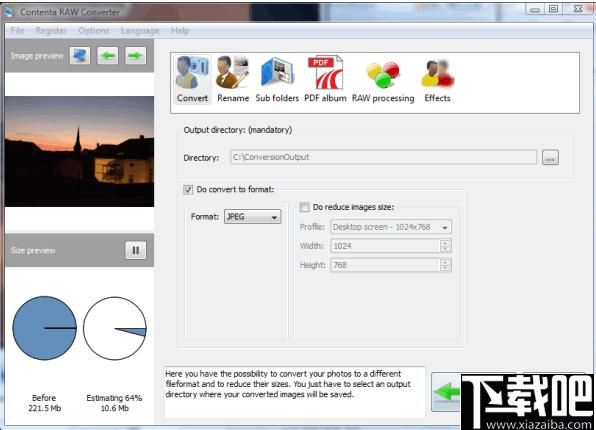Viewport: 596px width, 430px height.
Task: Uncheck Do convert to format checkbox
Action: (x=188, y=189)
